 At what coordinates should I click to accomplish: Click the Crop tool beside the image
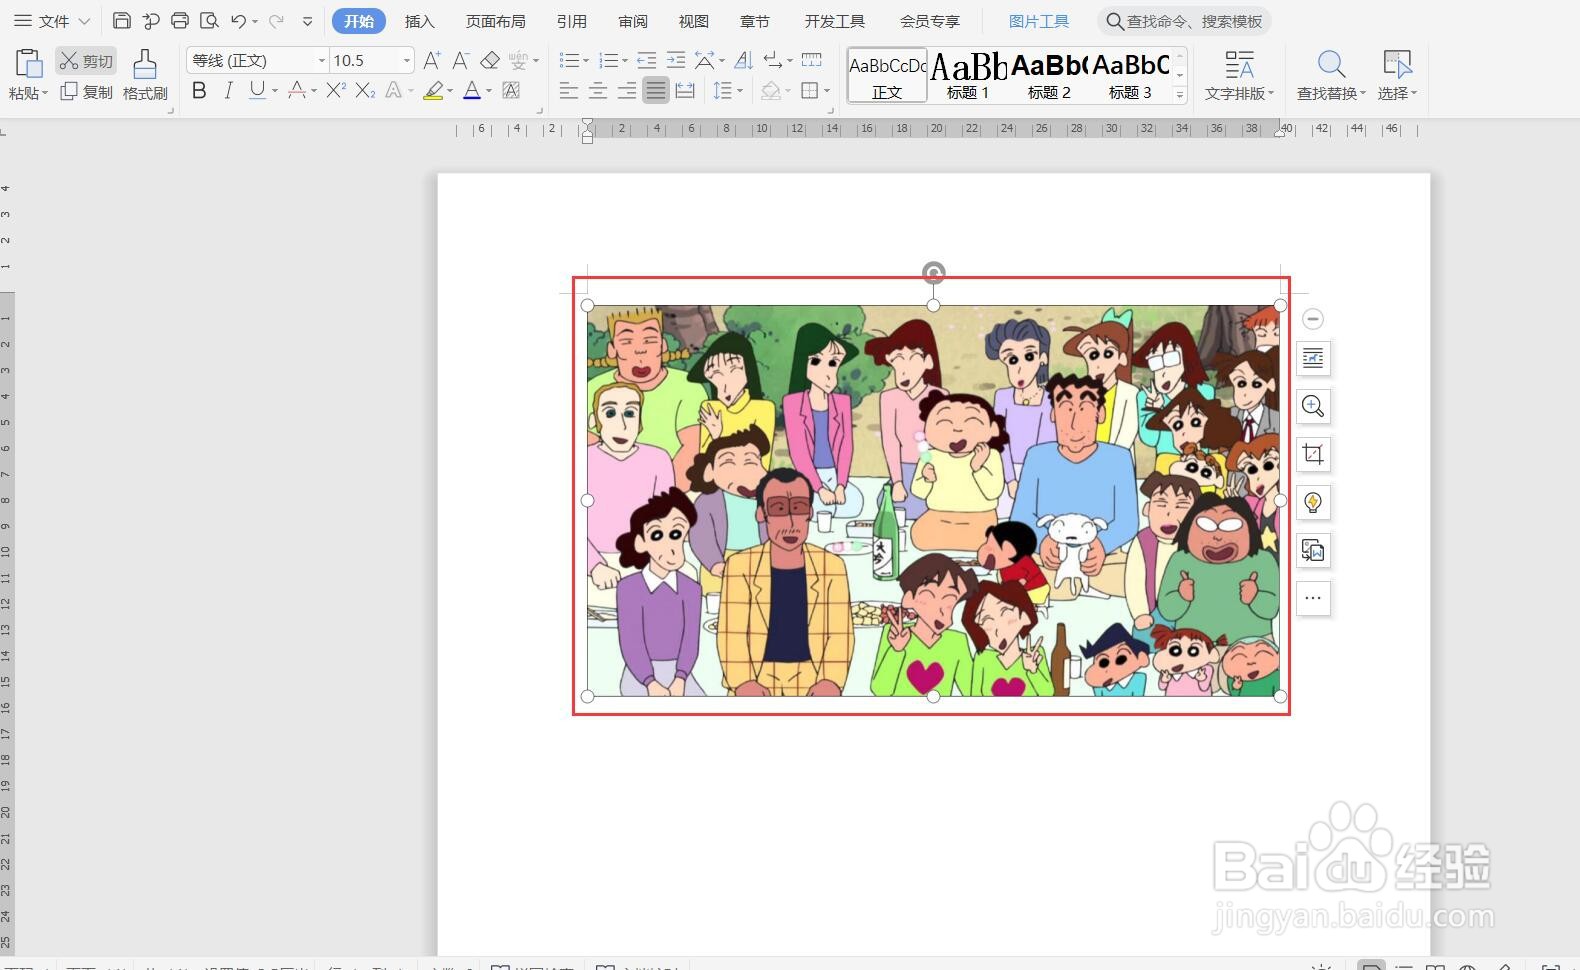1313,454
